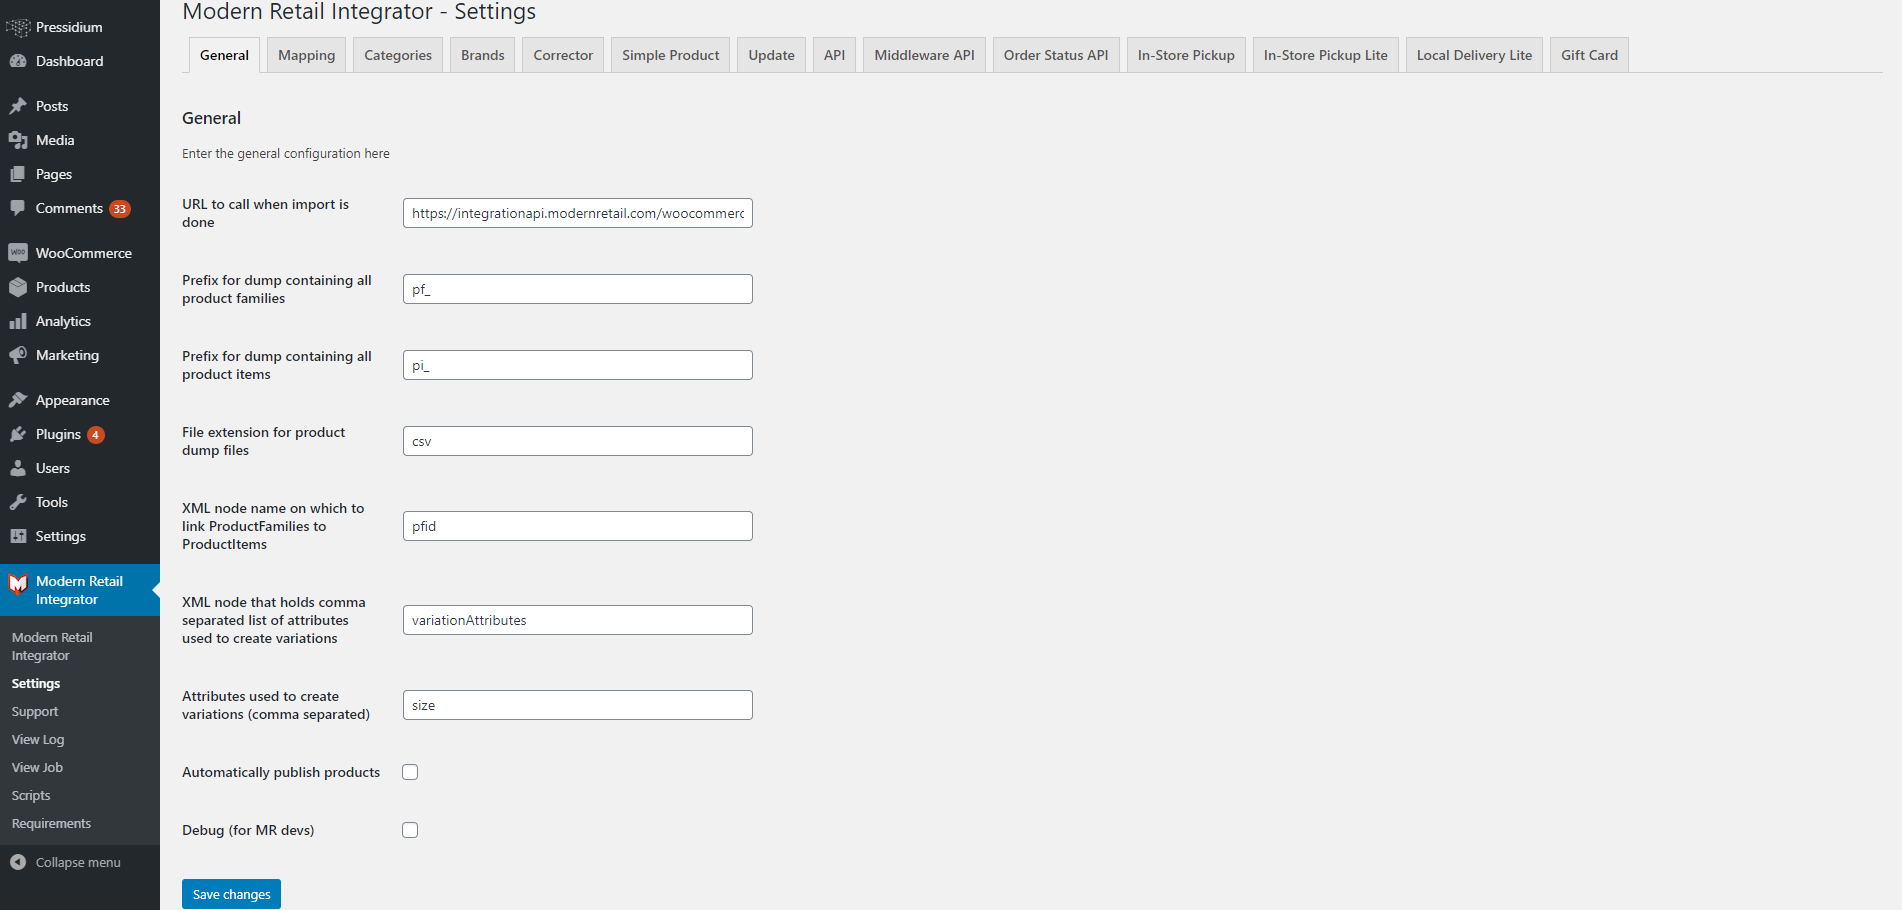Open the In-Store Pickup Lite tab
1902x910 pixels.
tap(1326, 55)
